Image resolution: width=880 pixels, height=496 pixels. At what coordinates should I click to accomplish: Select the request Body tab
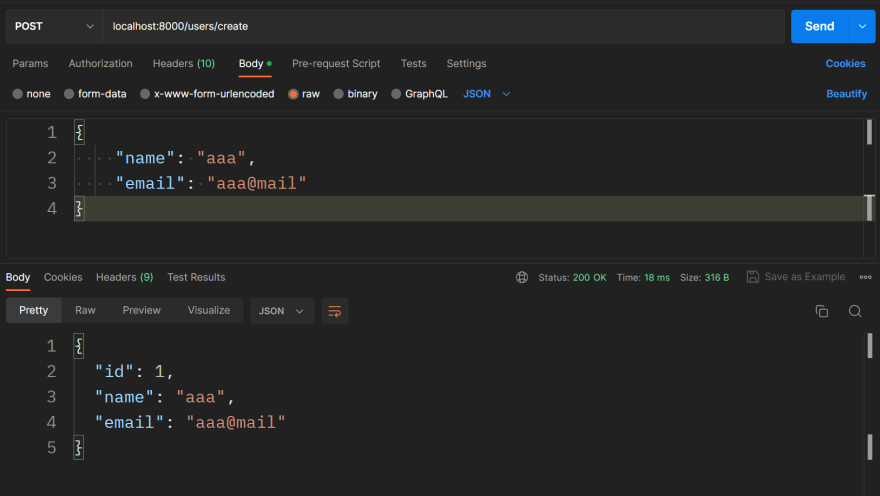click(255, 63)
